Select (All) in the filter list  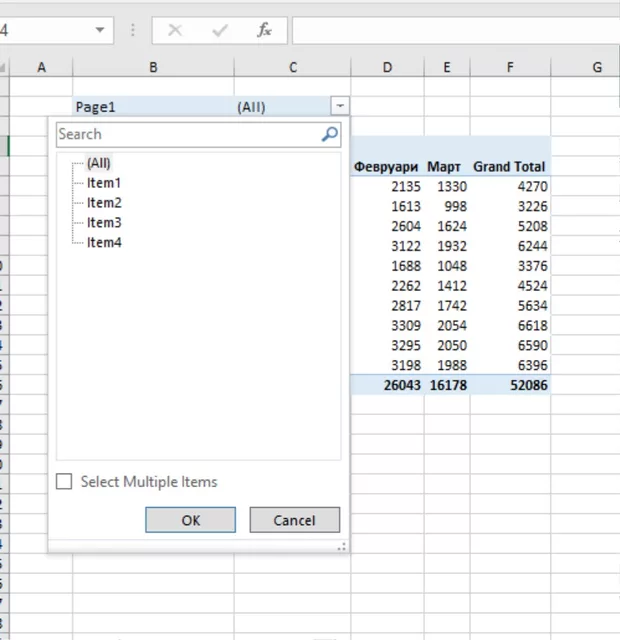[x=98, y=163]
